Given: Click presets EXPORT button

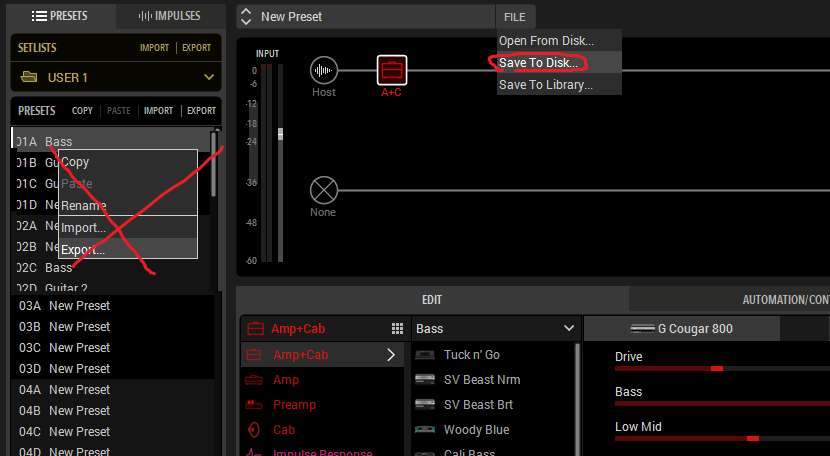Looking at the screenshot, I should click(x=201, y=111).
